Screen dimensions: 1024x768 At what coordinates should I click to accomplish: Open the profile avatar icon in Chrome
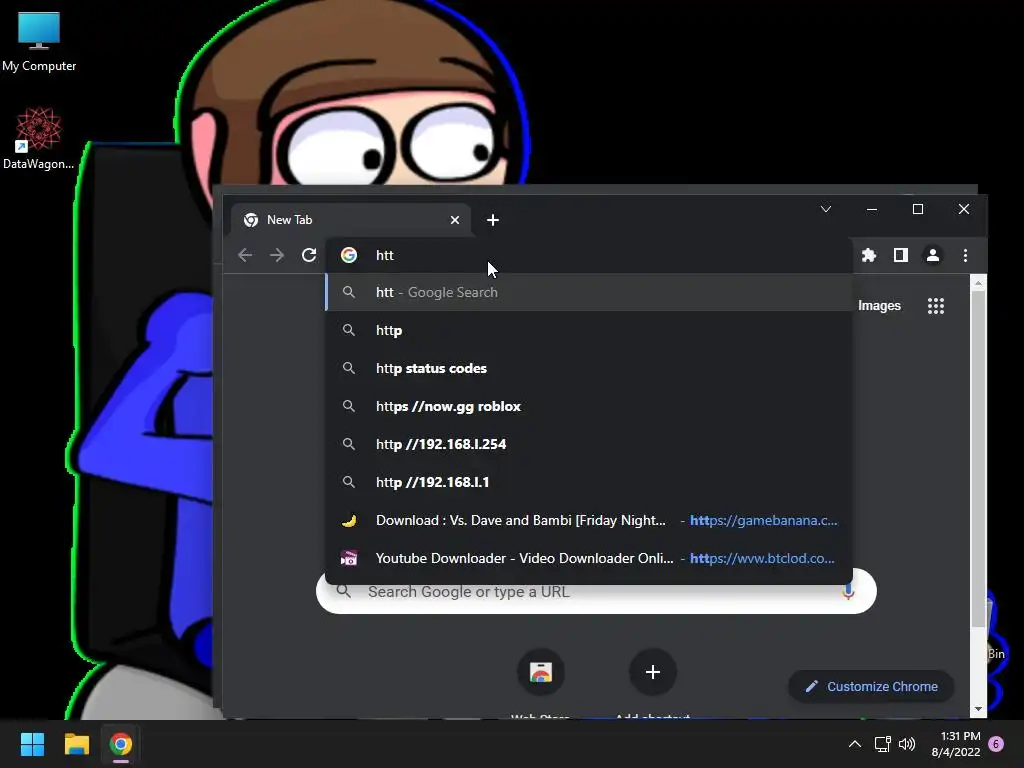pyautogui.click(x=933, y=255)
